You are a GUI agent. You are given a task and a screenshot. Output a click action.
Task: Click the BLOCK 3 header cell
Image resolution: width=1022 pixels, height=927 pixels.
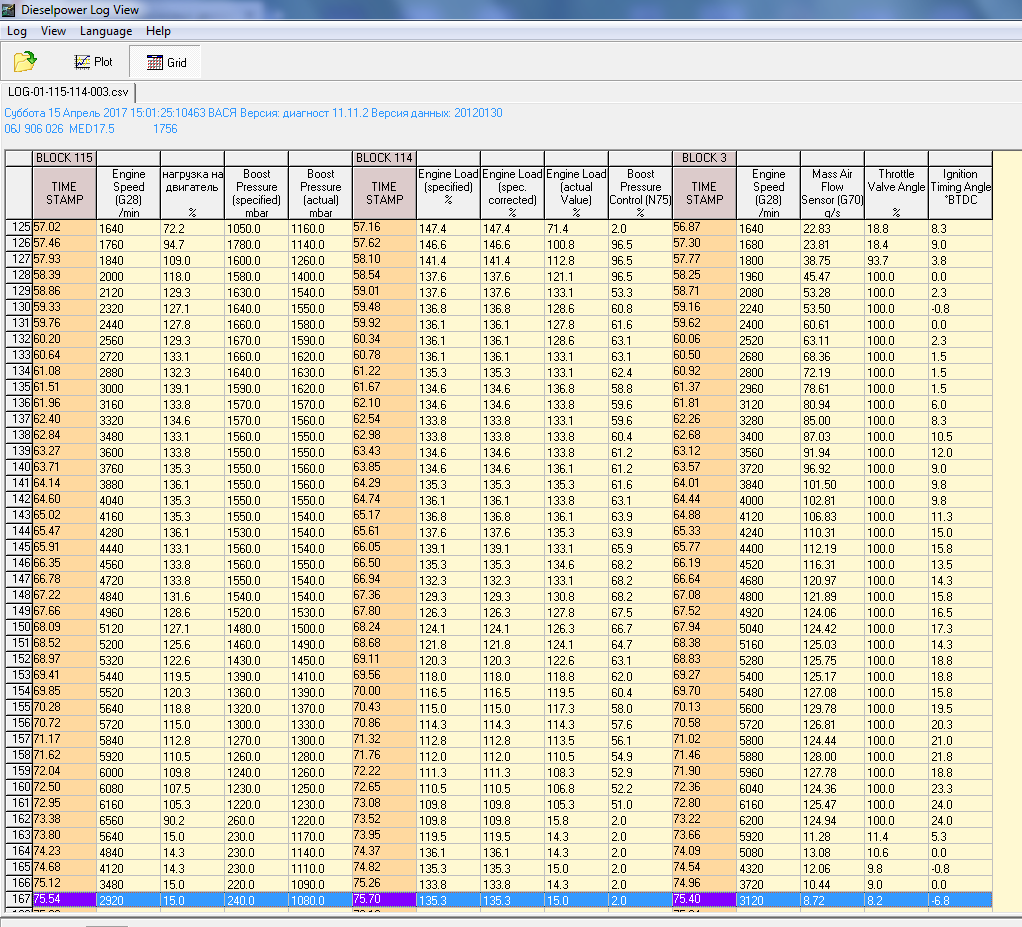click(704, 158)
